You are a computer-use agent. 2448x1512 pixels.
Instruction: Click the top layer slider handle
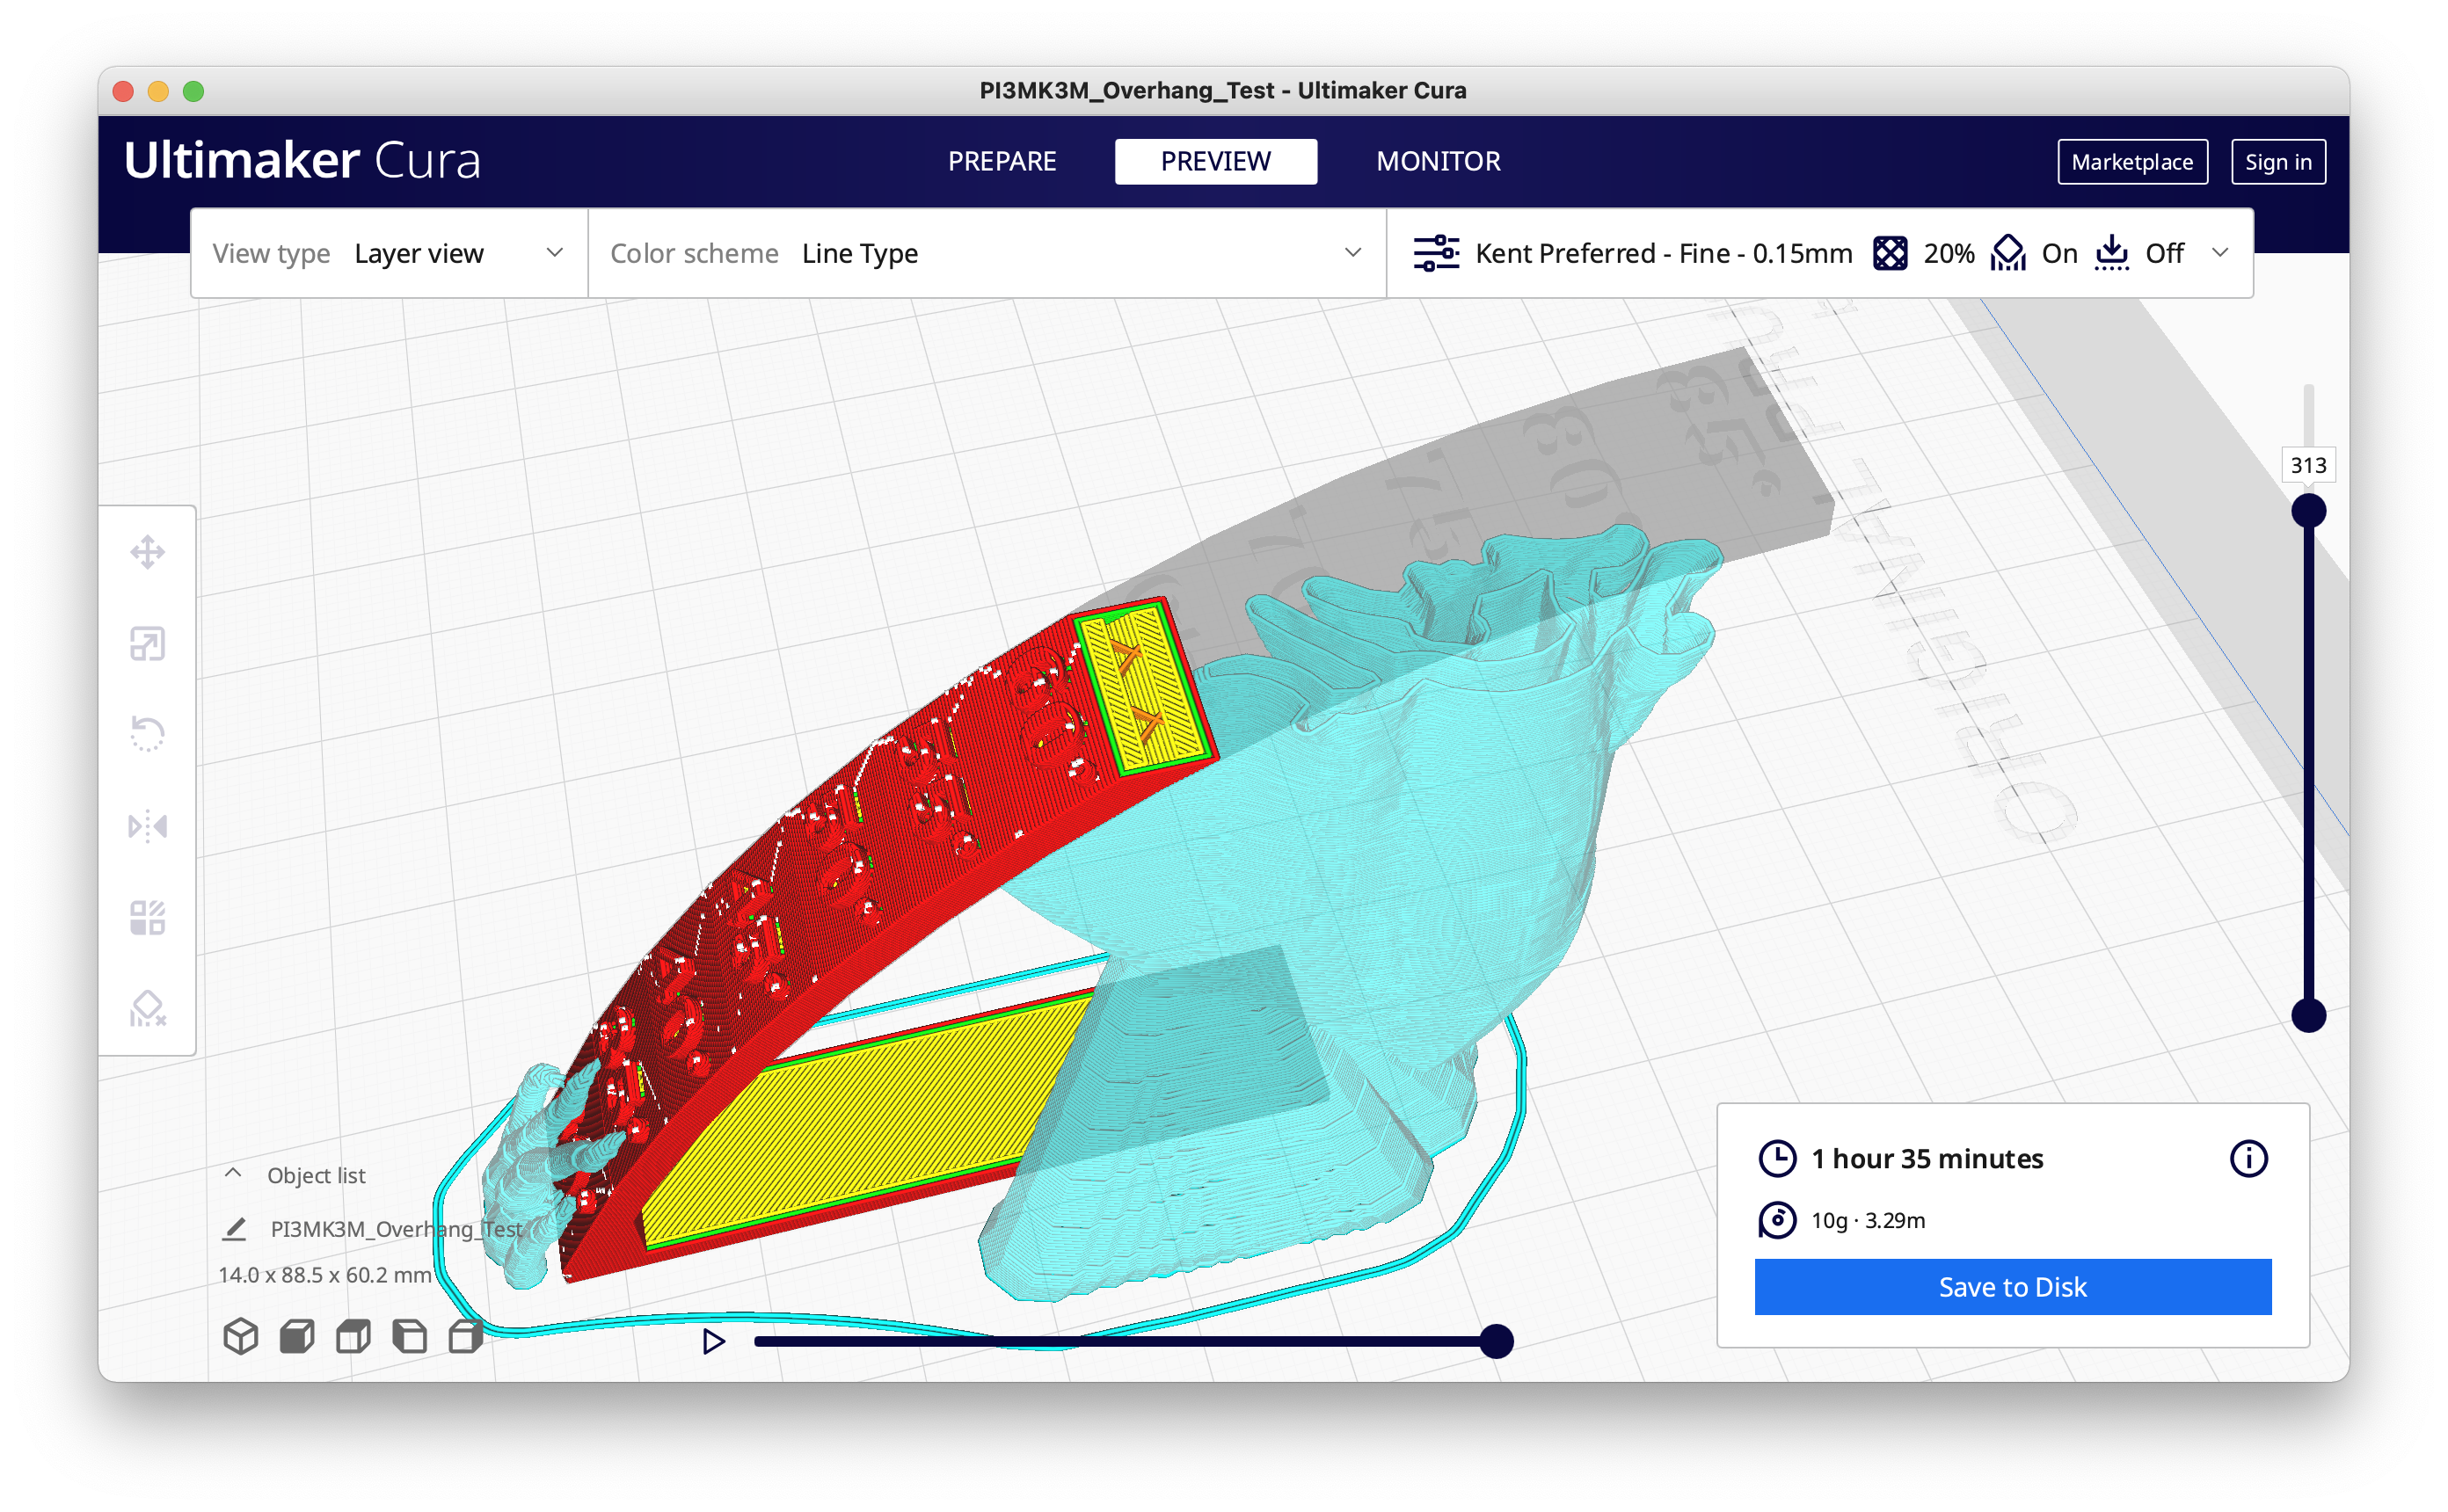tap(2308, 511)
